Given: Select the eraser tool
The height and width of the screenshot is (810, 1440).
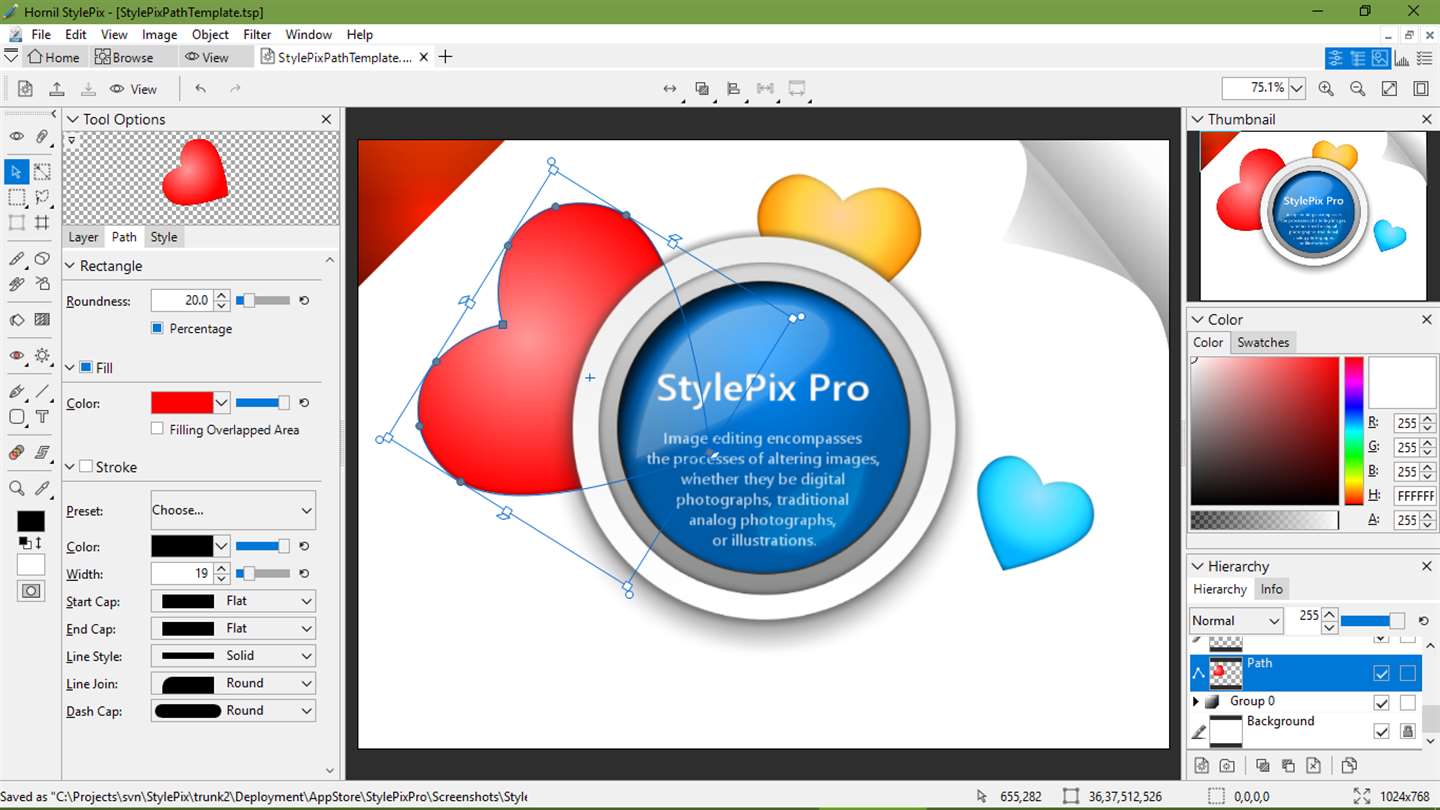Looking at the screenshot, I should click(x=42, y=258).
